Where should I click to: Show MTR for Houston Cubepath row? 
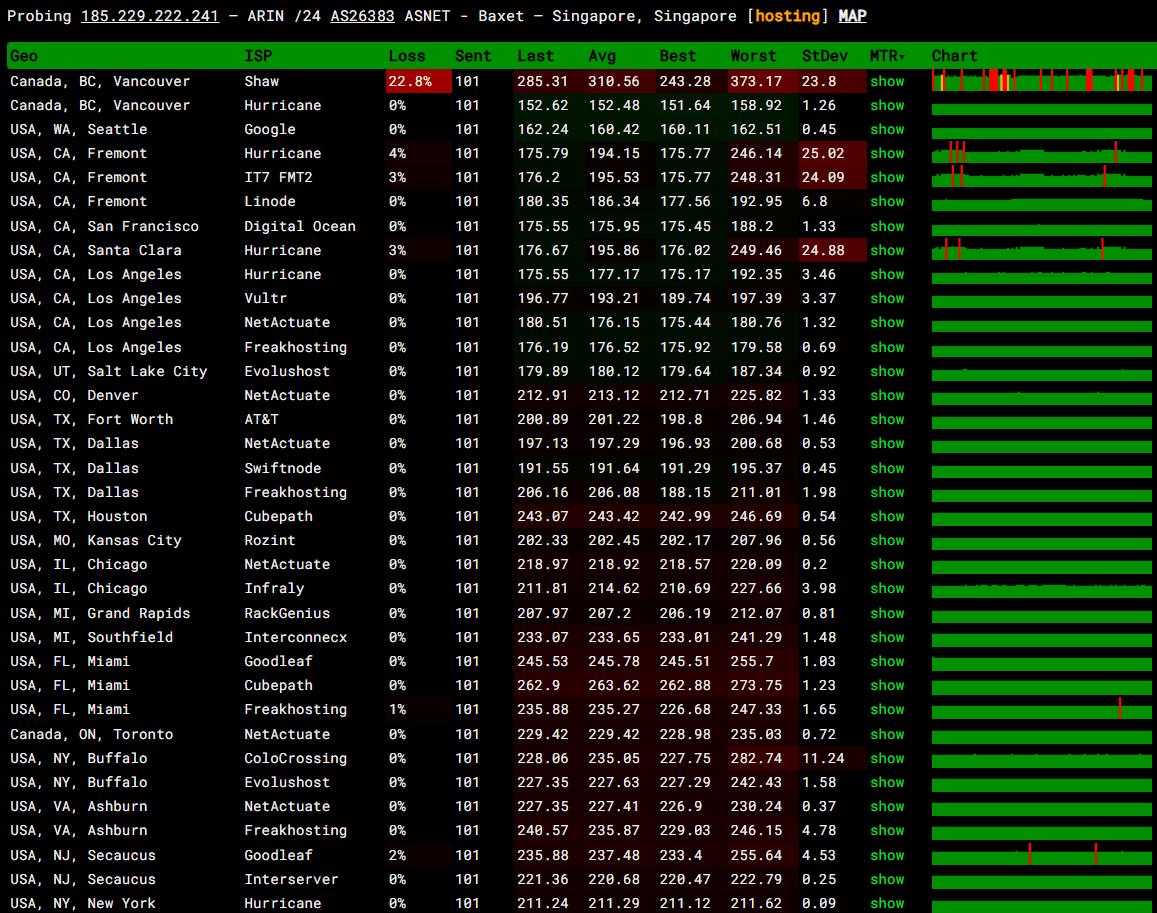point(887,517)
